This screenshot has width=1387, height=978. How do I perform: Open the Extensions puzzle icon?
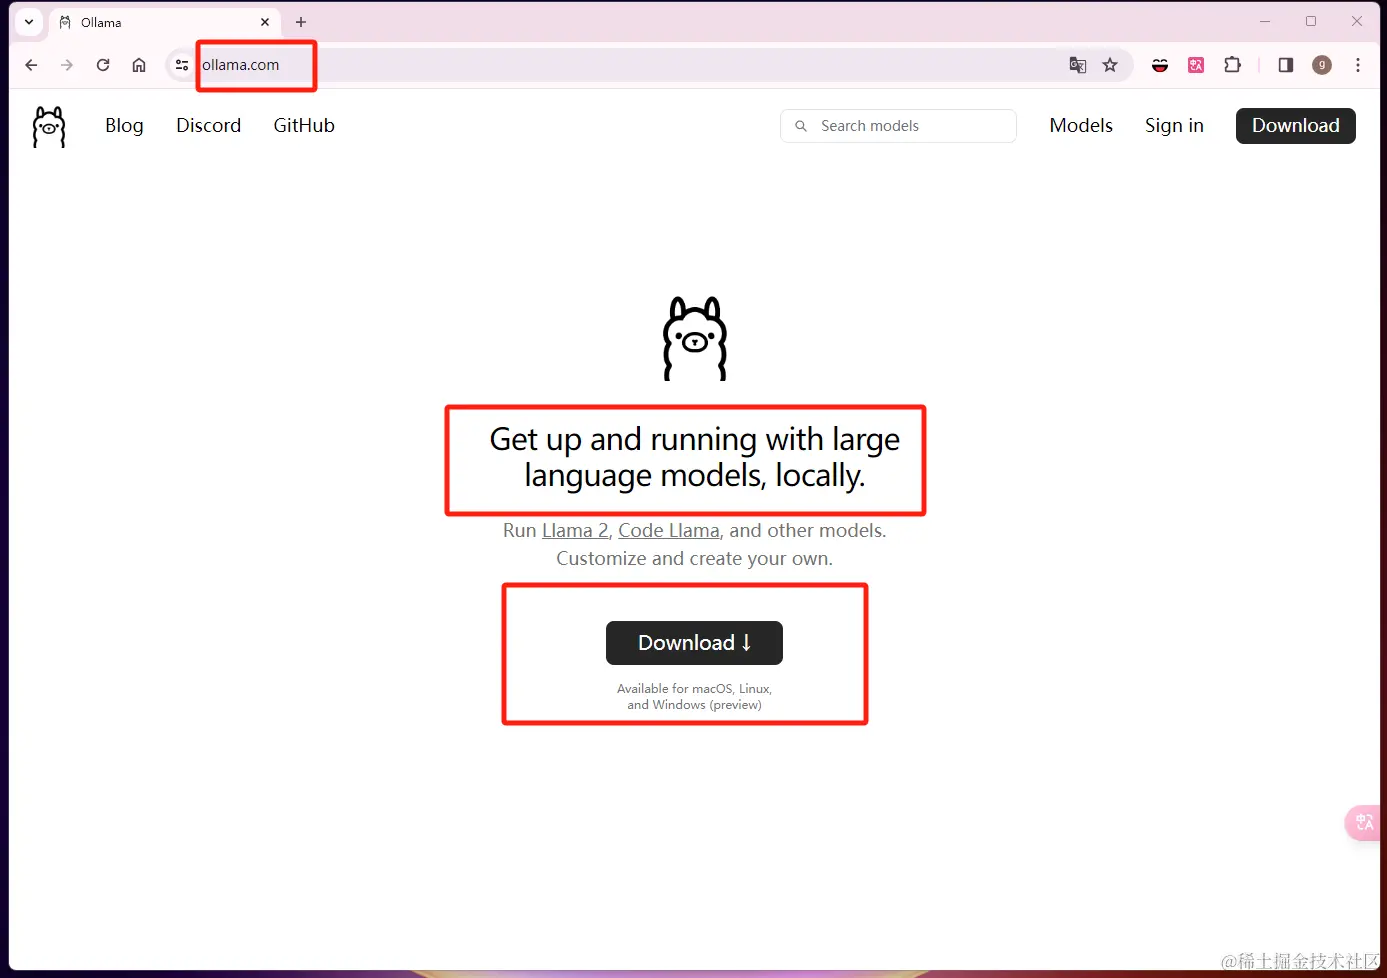(x=1232, y=65)
